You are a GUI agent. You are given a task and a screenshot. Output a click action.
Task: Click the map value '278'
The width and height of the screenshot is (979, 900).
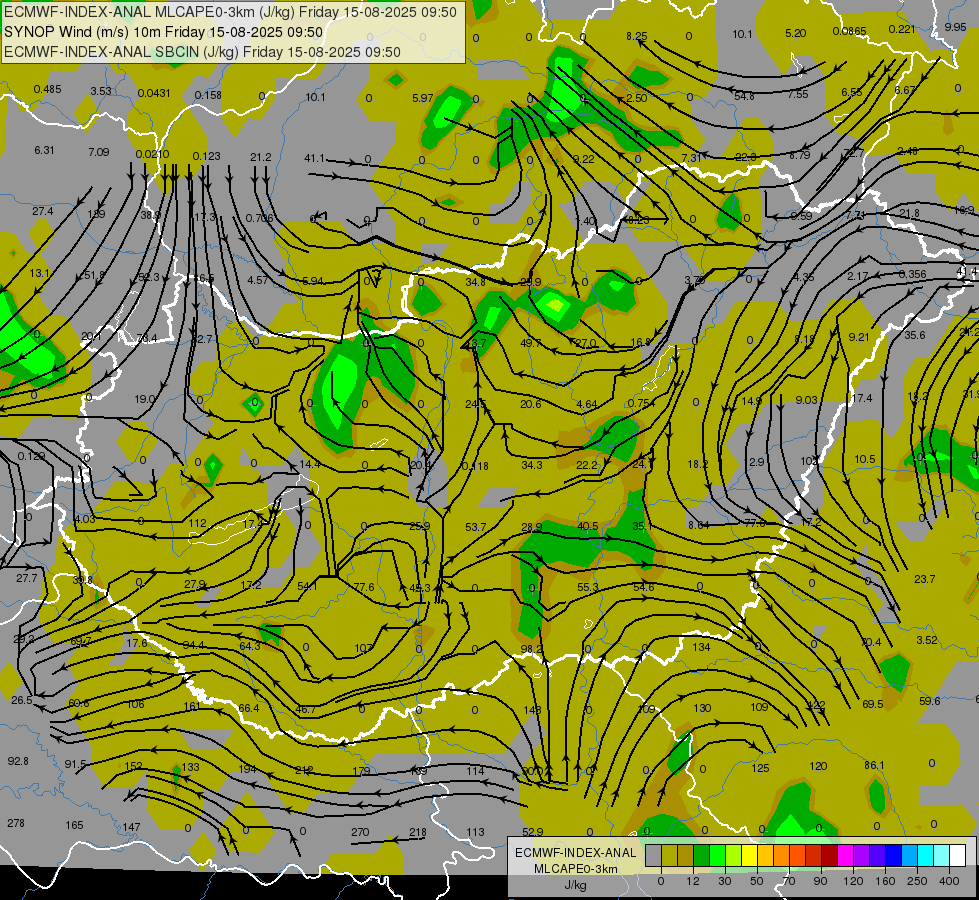click(x=16, y=823)
